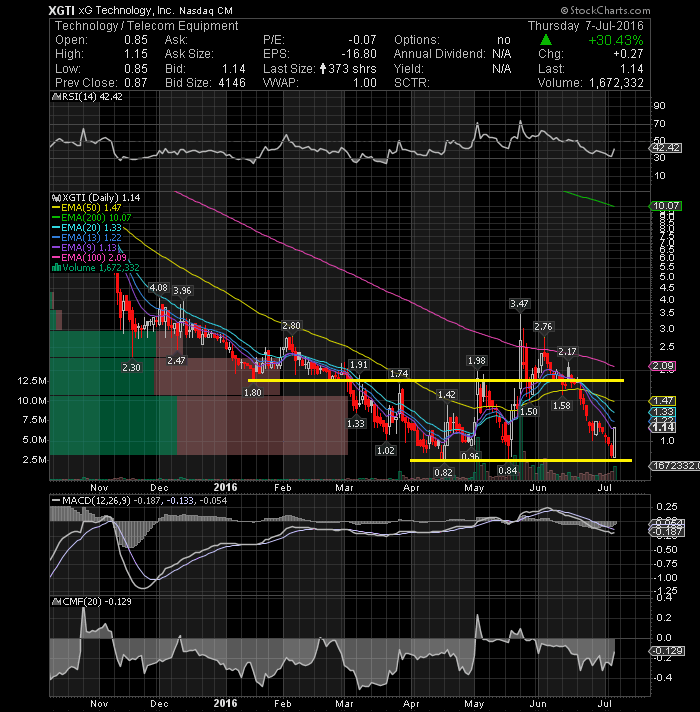Click the 2.30 November low label

(131, 367)
